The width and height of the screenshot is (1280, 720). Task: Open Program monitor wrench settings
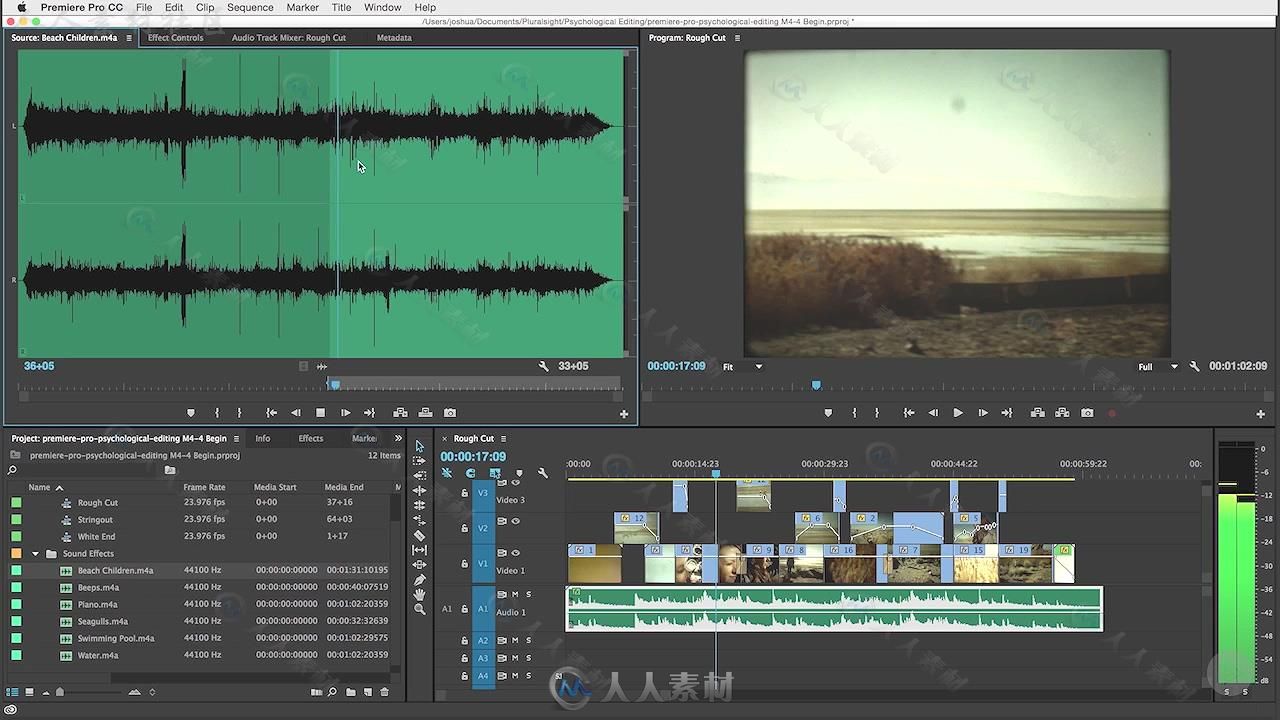point(1194,366)
